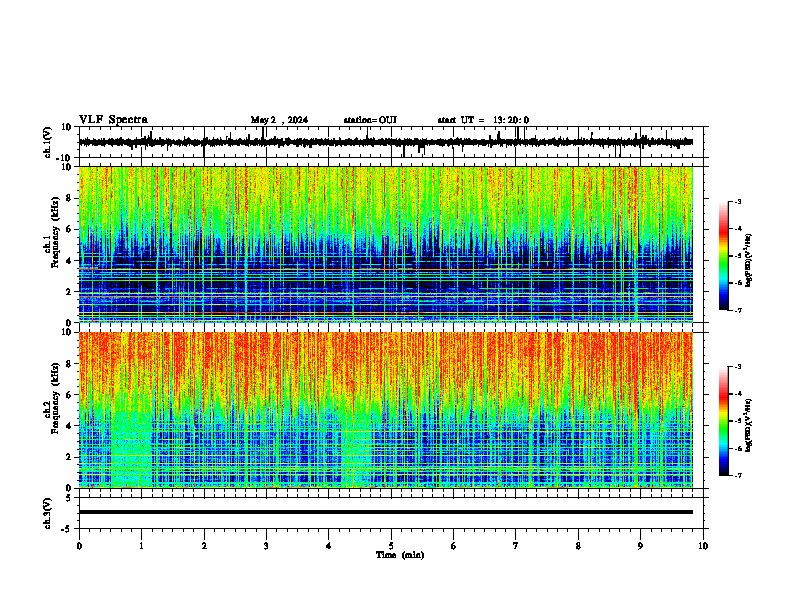792x612 pixels.
Task: Click the time axis tick label "1"
Action: click(141, 546)
